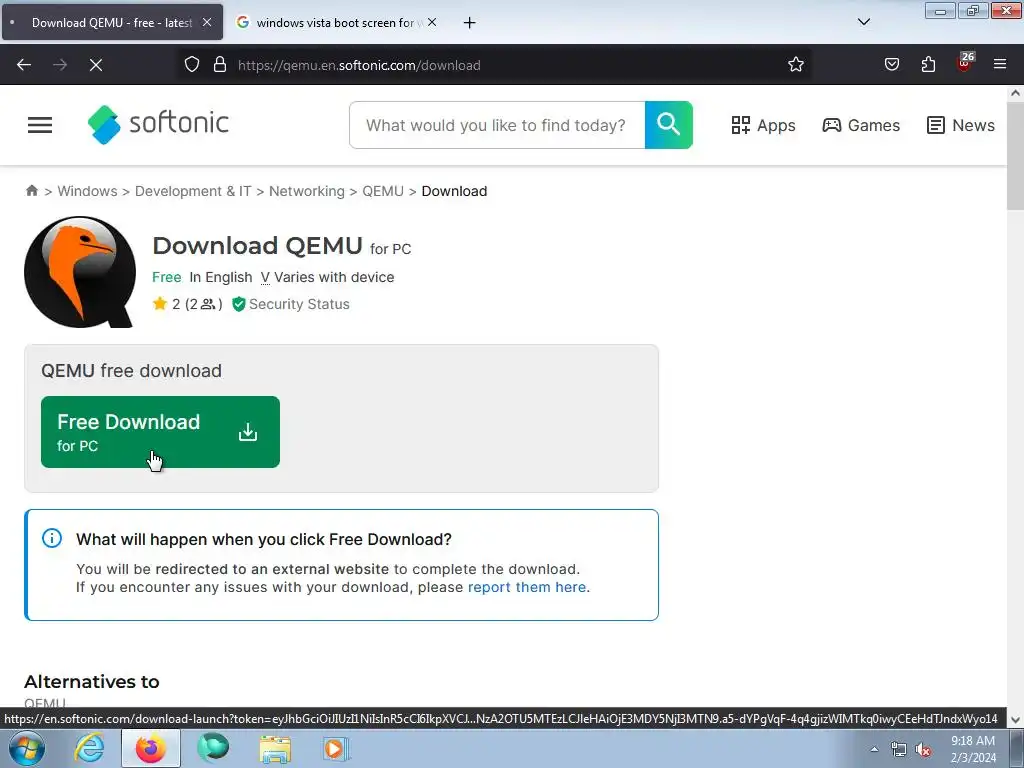Viewport: 1024px width, 768px height.
Task: Open QEMU breadcrumb link
Action: pyautogui.click(x=383, y=191)
